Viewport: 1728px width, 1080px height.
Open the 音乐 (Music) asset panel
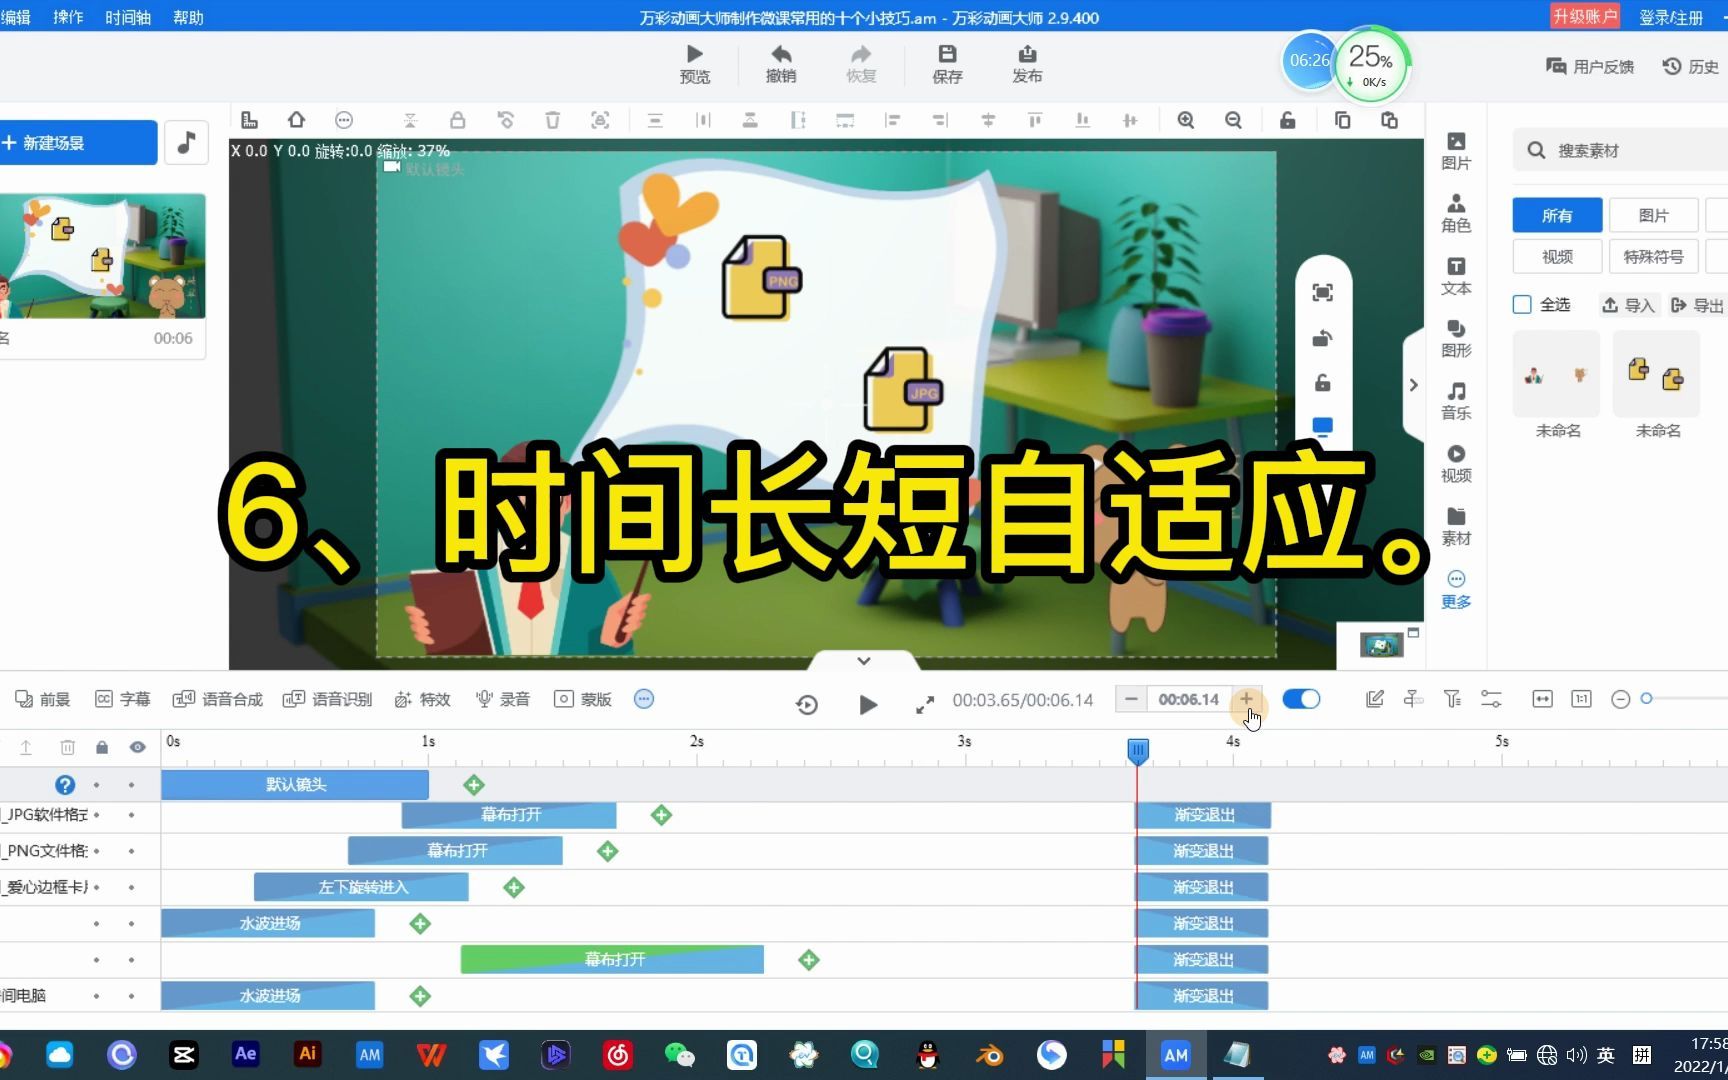(x=1456, y=398)
